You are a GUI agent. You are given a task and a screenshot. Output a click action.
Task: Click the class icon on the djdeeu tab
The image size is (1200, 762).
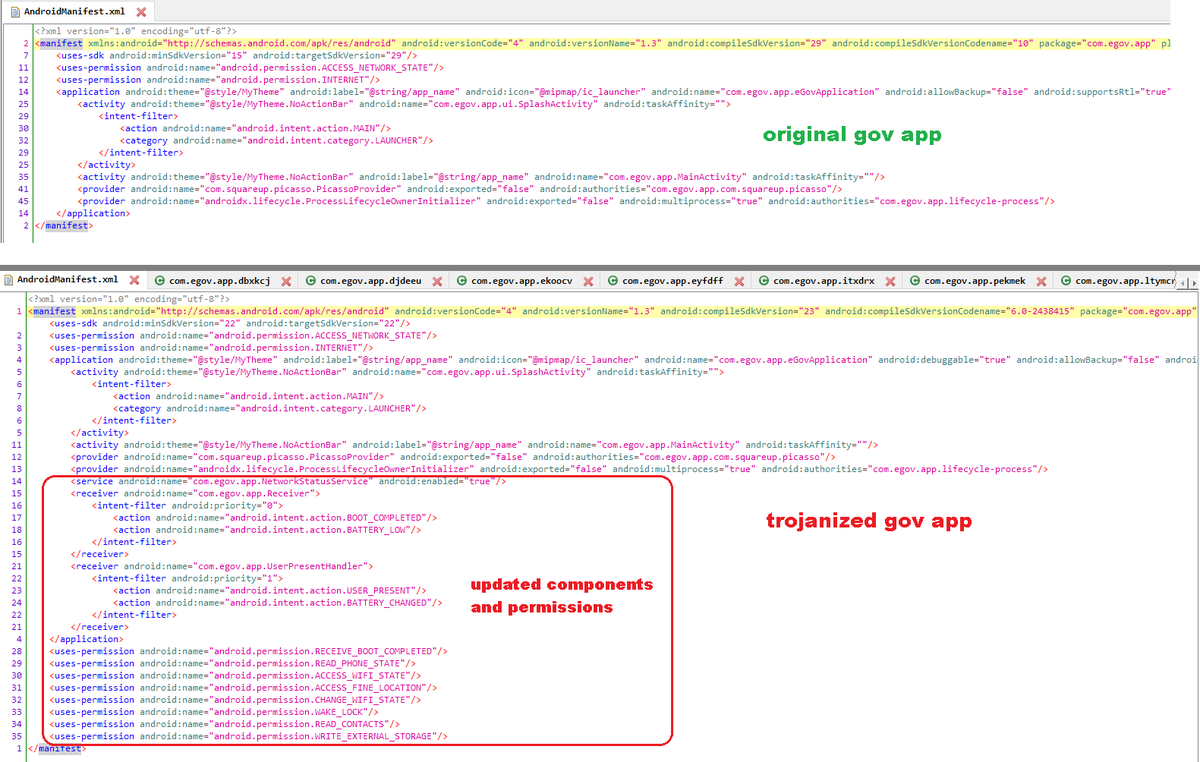coord(311,281)
